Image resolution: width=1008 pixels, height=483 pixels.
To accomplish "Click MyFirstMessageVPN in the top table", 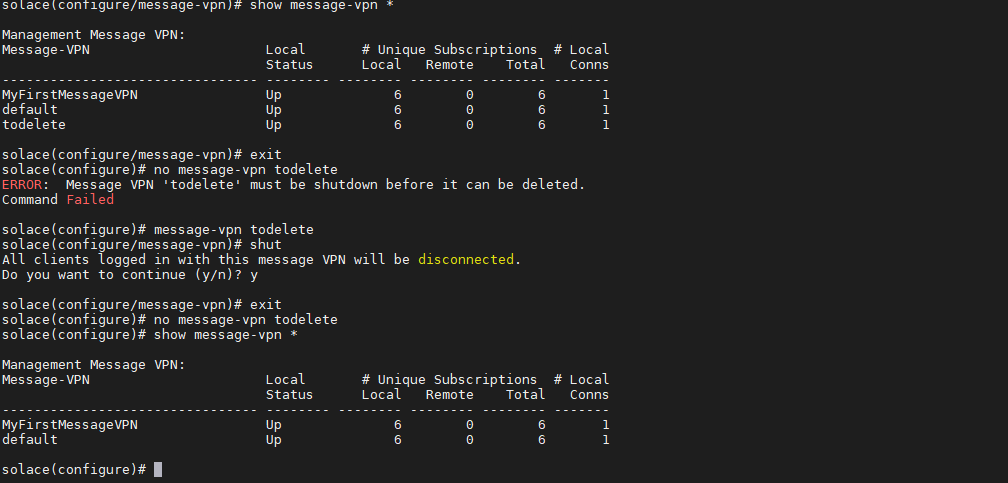I will pyautogui.click(x=69, y=95).
